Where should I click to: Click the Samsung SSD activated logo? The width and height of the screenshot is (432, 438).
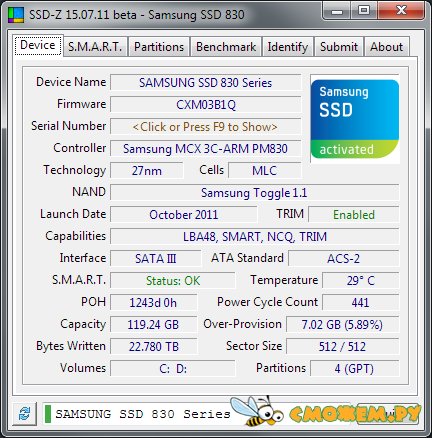click(x=355, y=119)
